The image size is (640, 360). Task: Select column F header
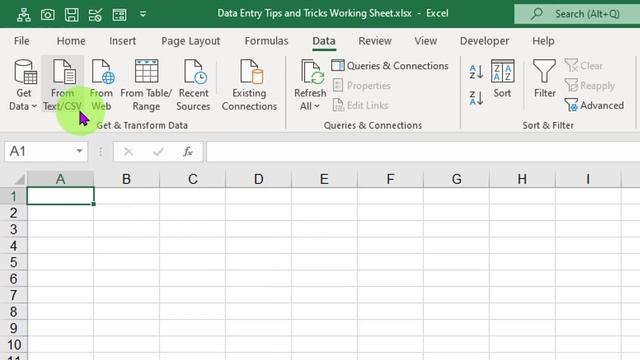pos(390,179)
